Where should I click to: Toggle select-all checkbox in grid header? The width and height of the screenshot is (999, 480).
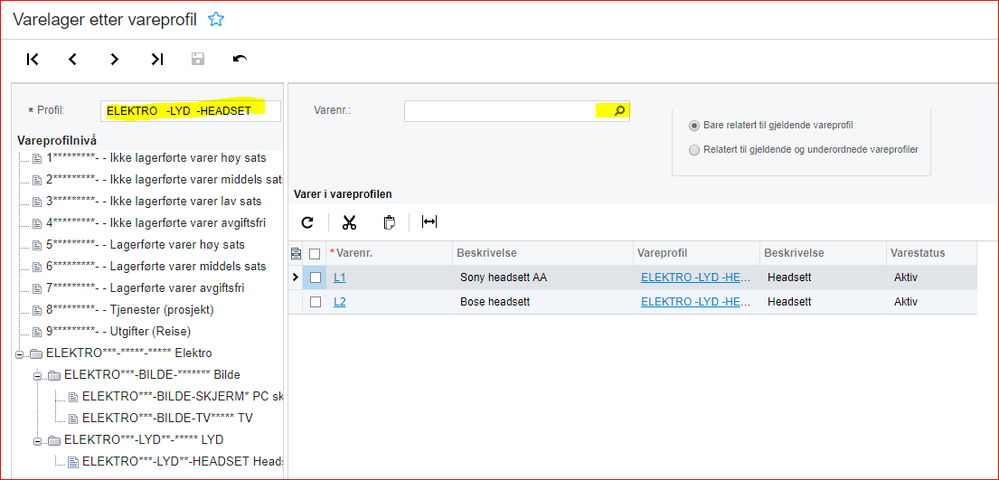click(x=315, y=254)
